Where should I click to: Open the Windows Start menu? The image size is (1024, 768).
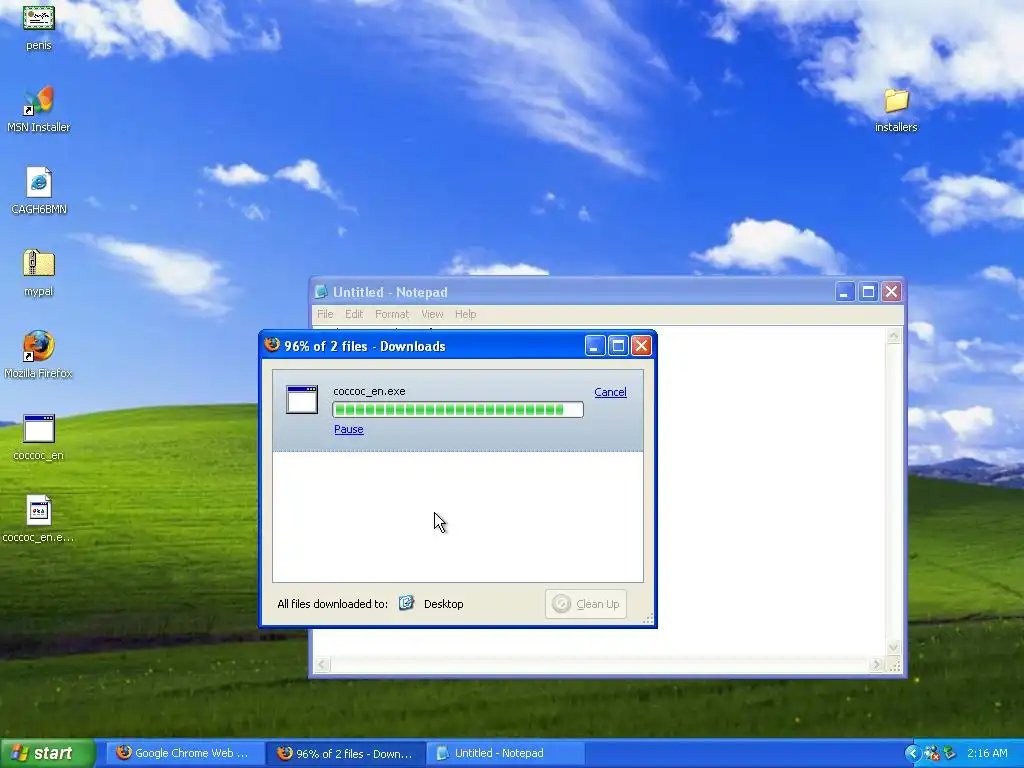point(47,754)
